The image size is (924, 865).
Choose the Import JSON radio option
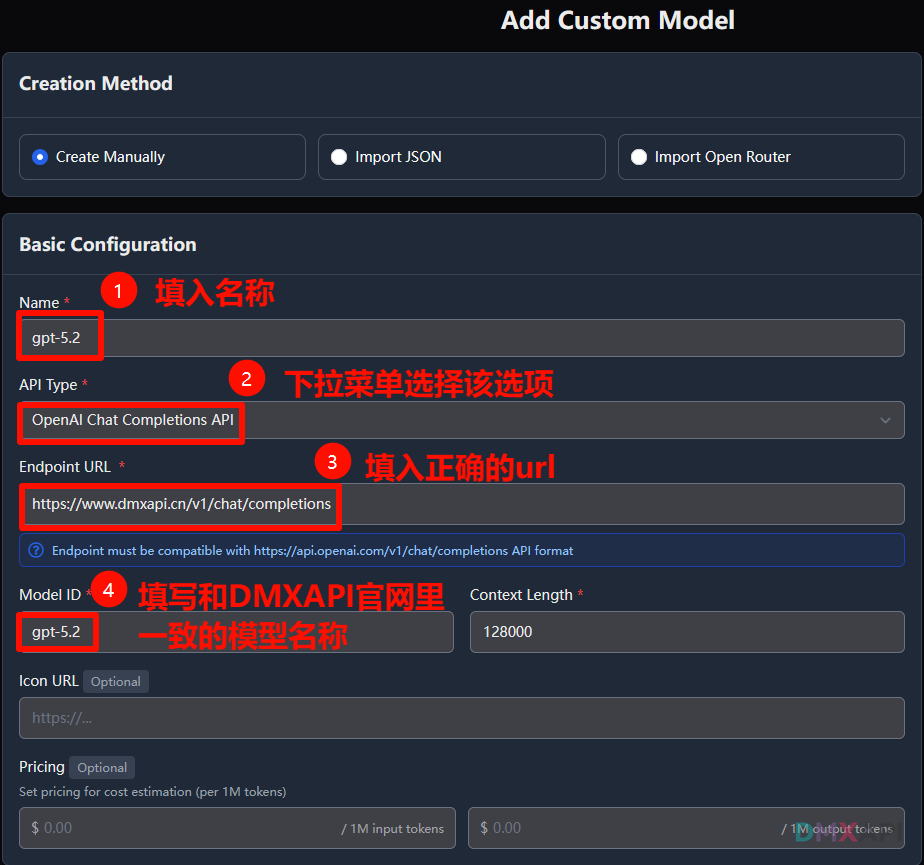[339, 157]
